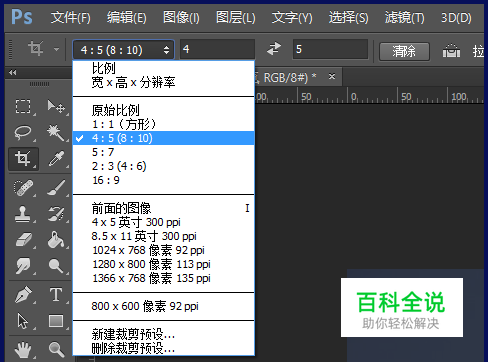Open crop tool preset picker arrow
This screenshot has width=488, height=362.
(x=56, y=49)
